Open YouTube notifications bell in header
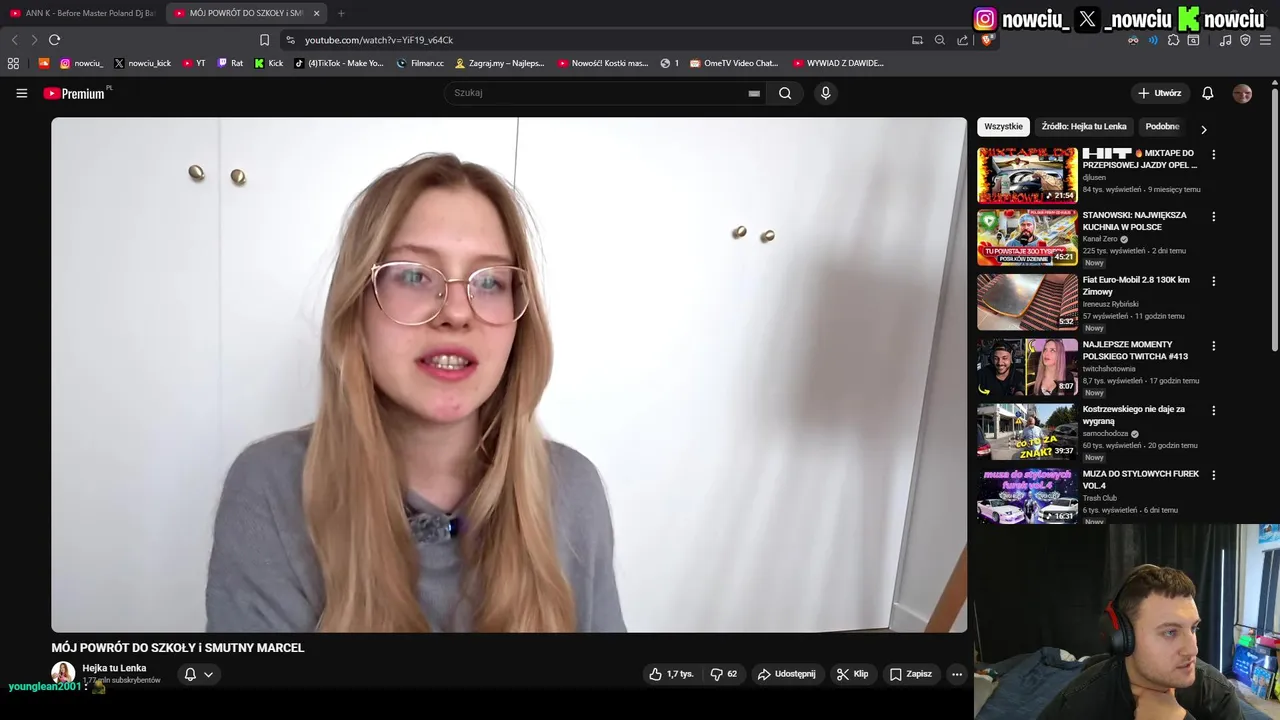The width and height of the screenshot is (1280, 720). pyautogui.click(x=1207, y=93)
